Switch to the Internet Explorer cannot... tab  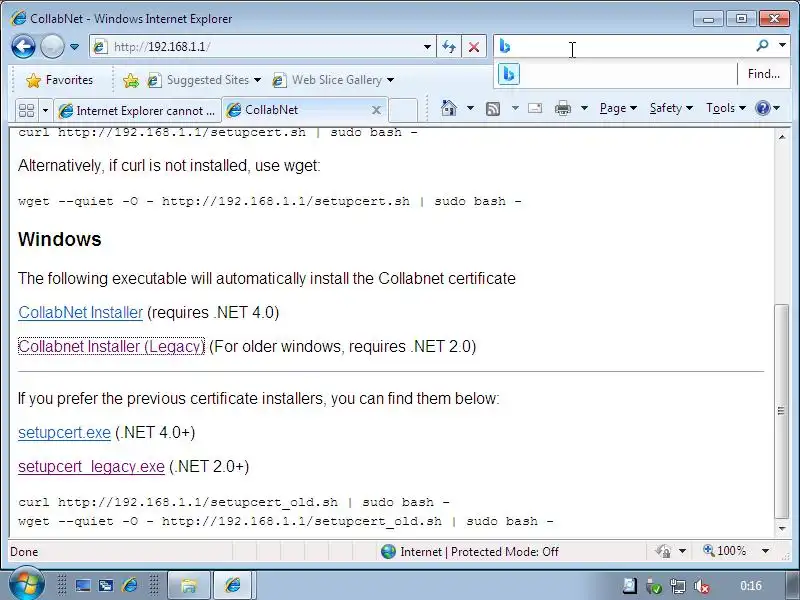tap(137, 110)
